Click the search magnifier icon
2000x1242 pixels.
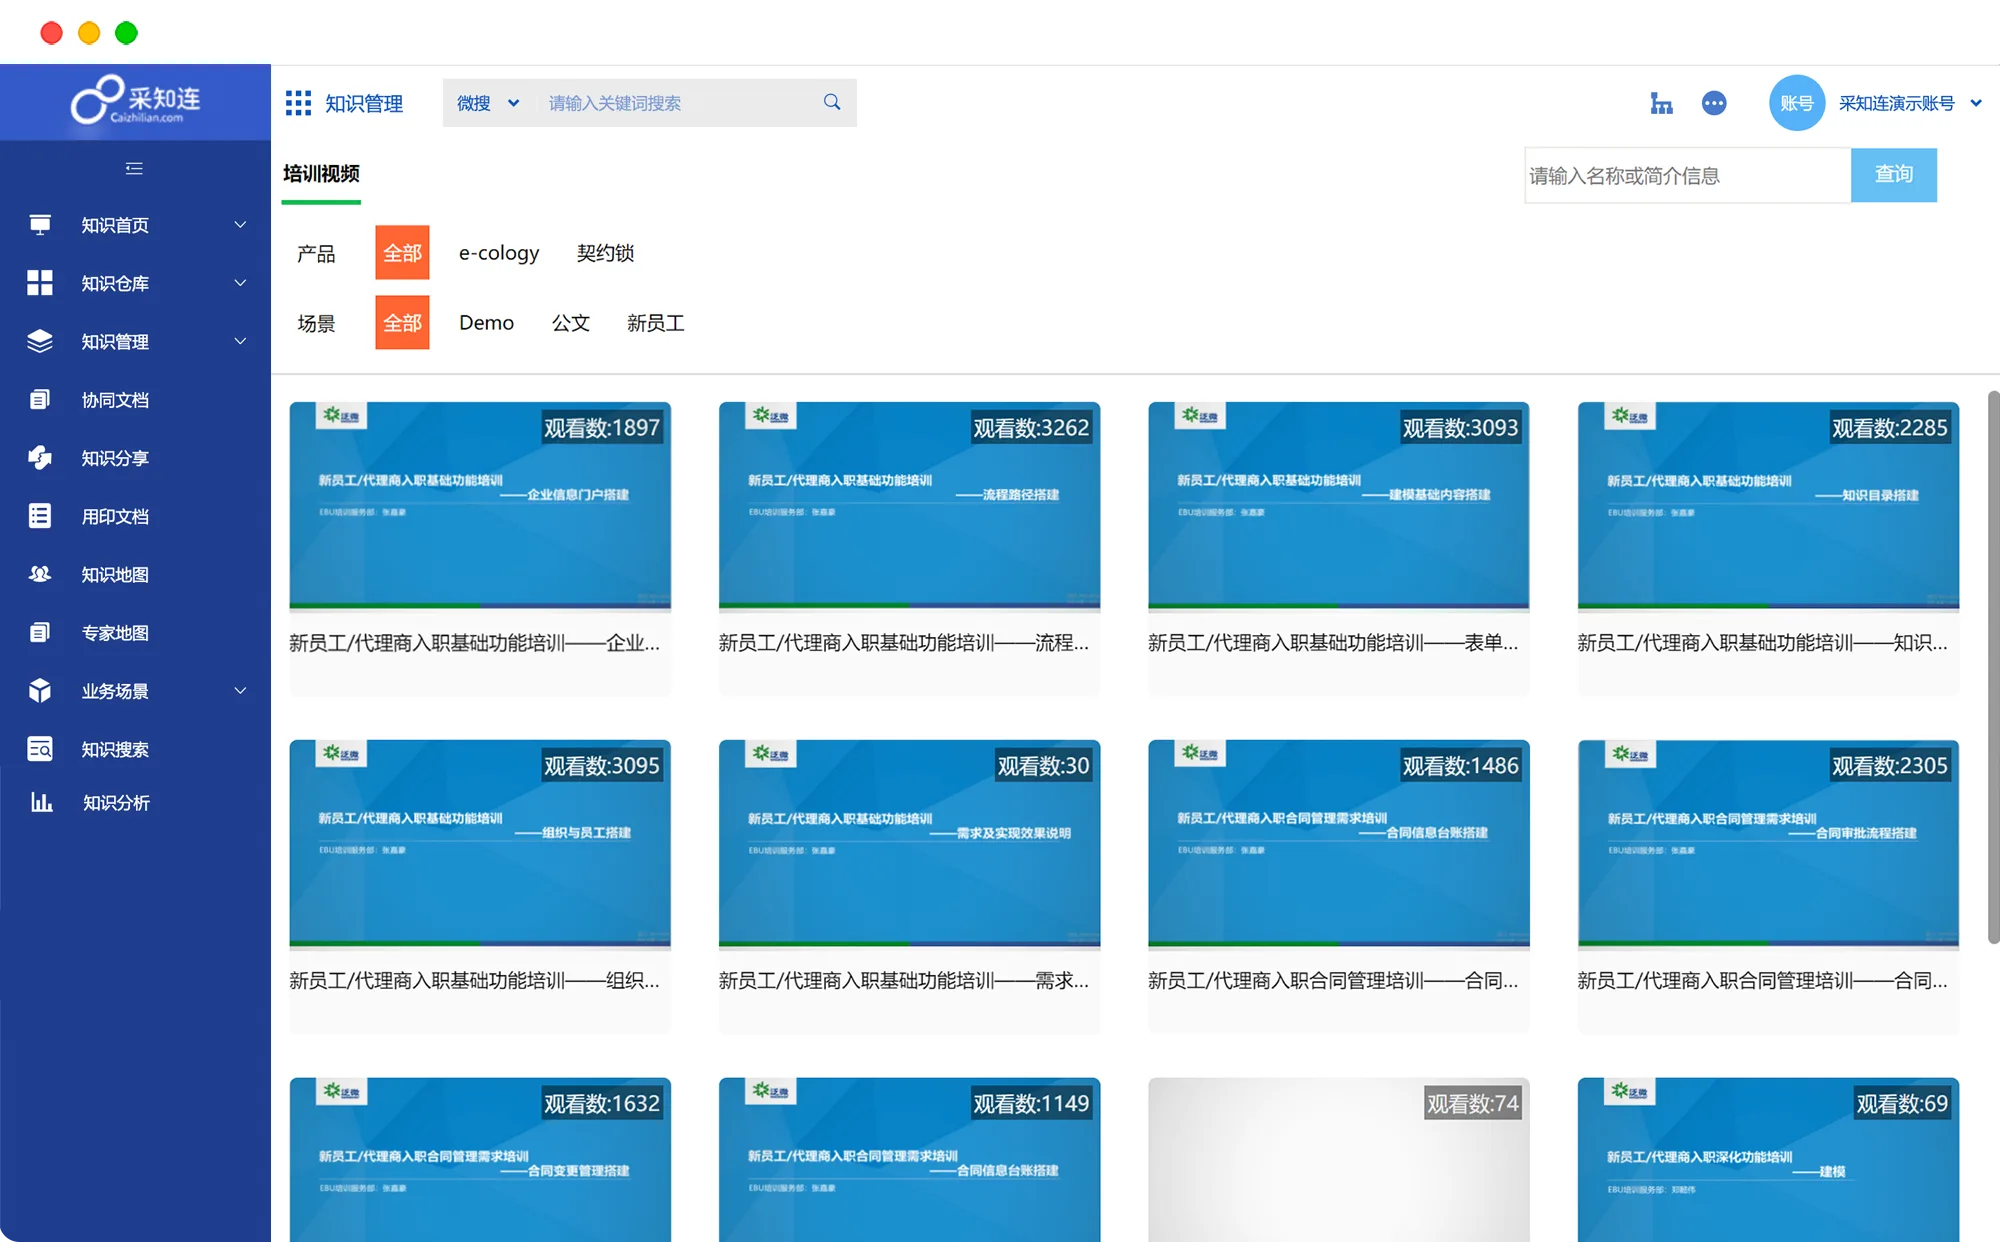pos(832,102)
